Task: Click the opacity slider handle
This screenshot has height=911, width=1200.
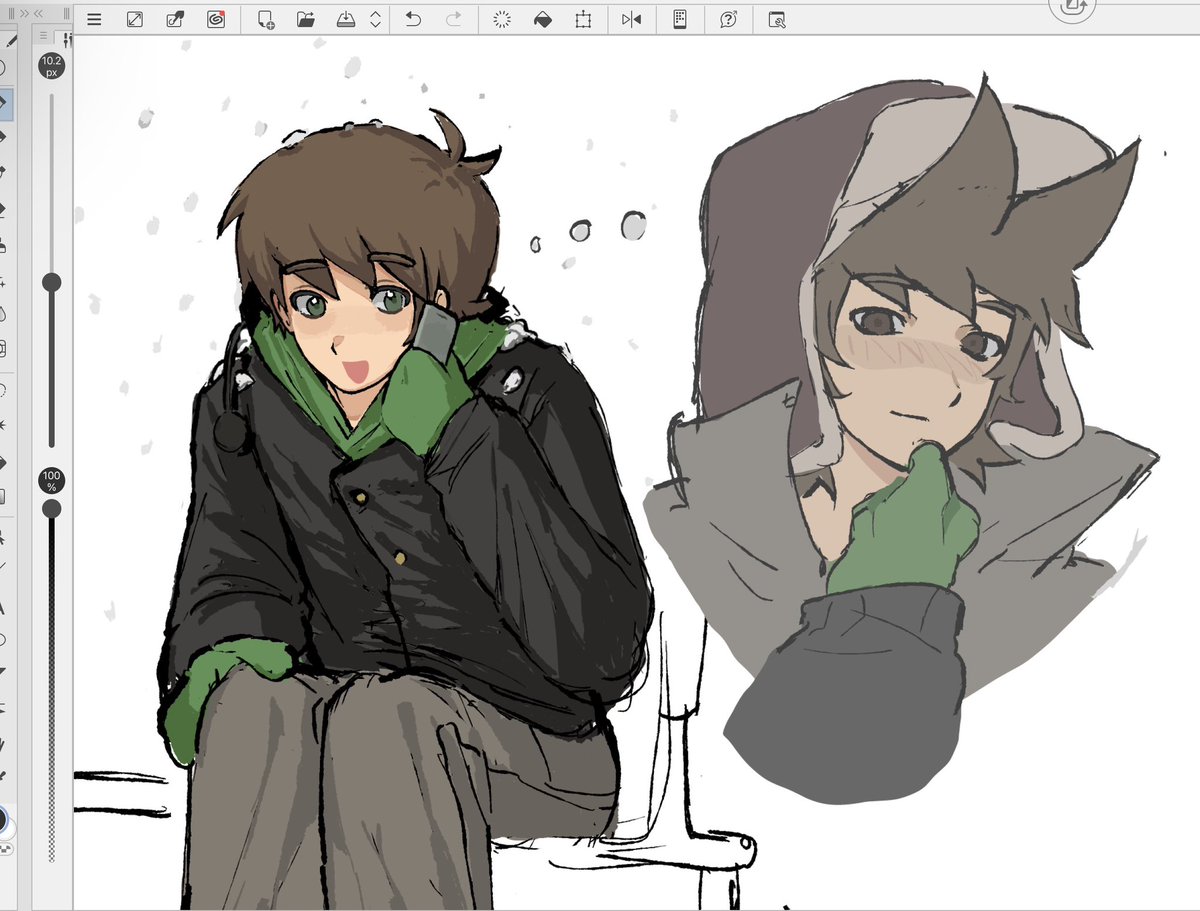Action: coord(52,509)
